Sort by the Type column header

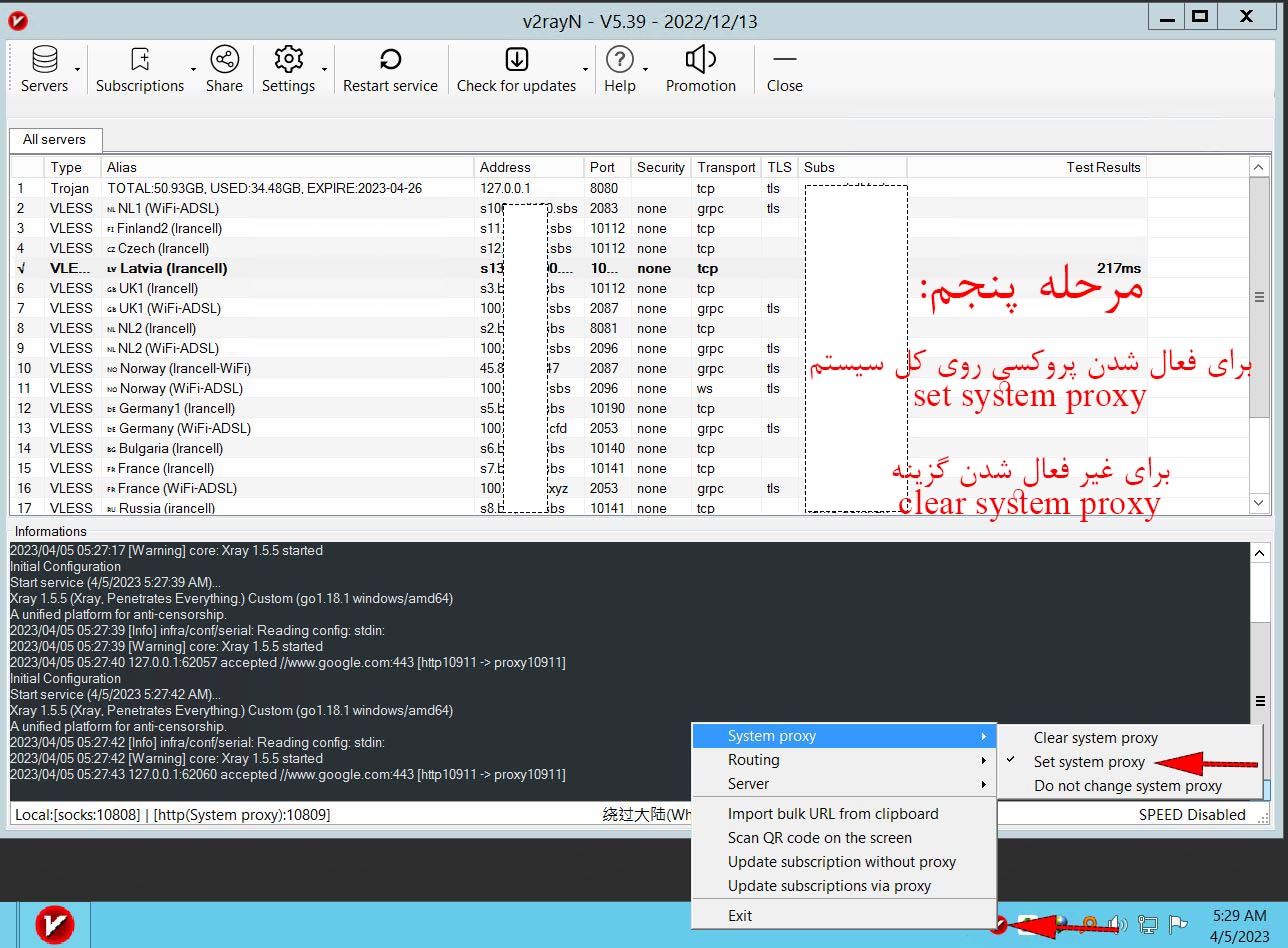(x=72, y=167)
